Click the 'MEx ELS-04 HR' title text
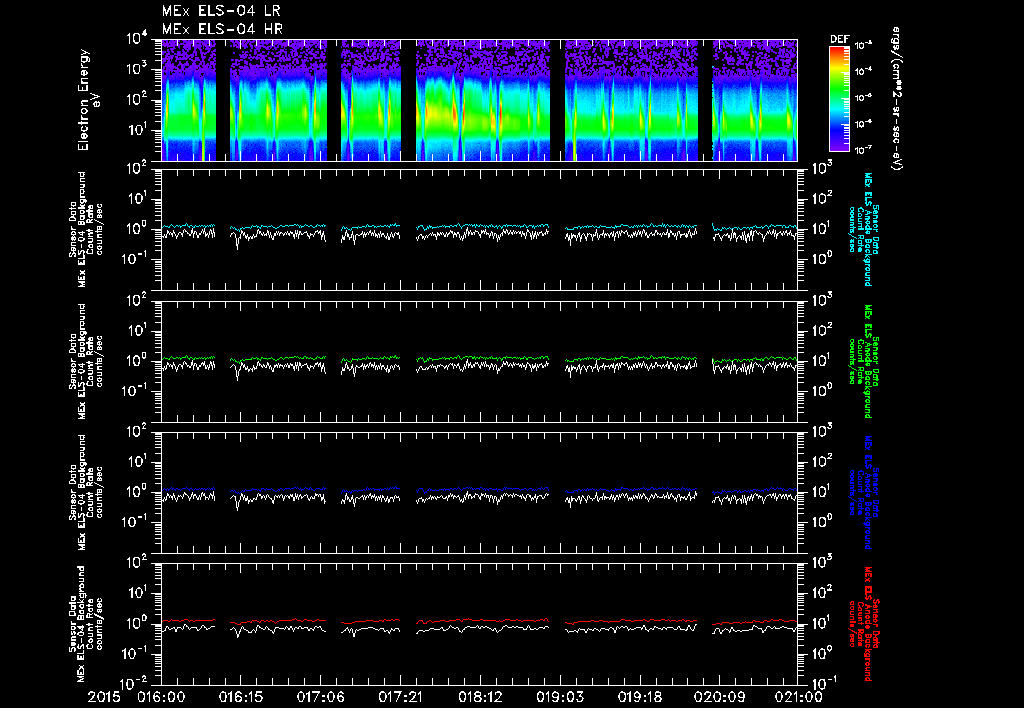Image resolution: width=1024 pixels, height=708 pixels. tap(222, 29)
